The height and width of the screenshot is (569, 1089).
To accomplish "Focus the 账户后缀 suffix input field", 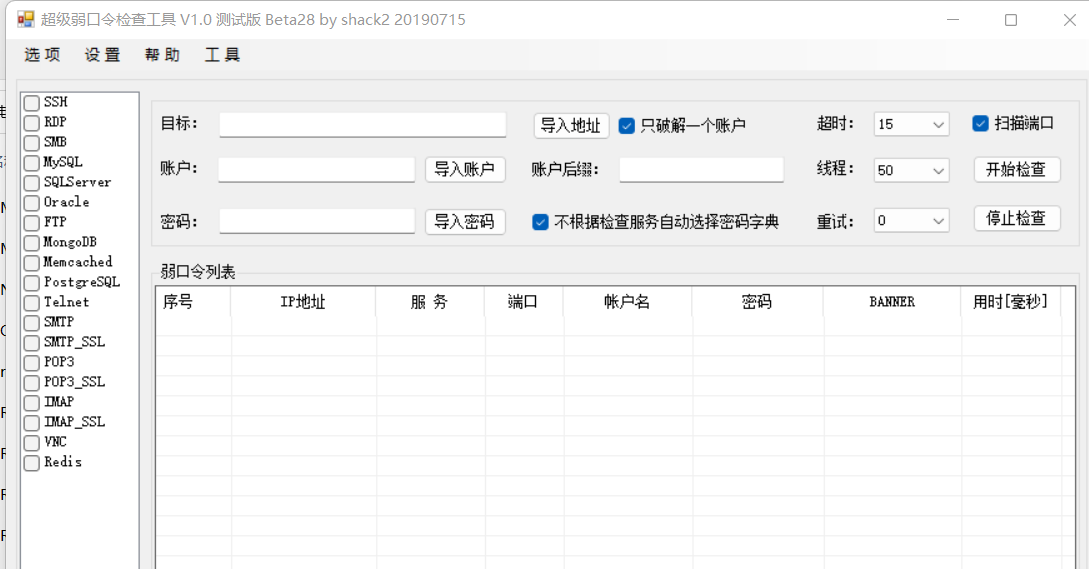I will point(701,170).
